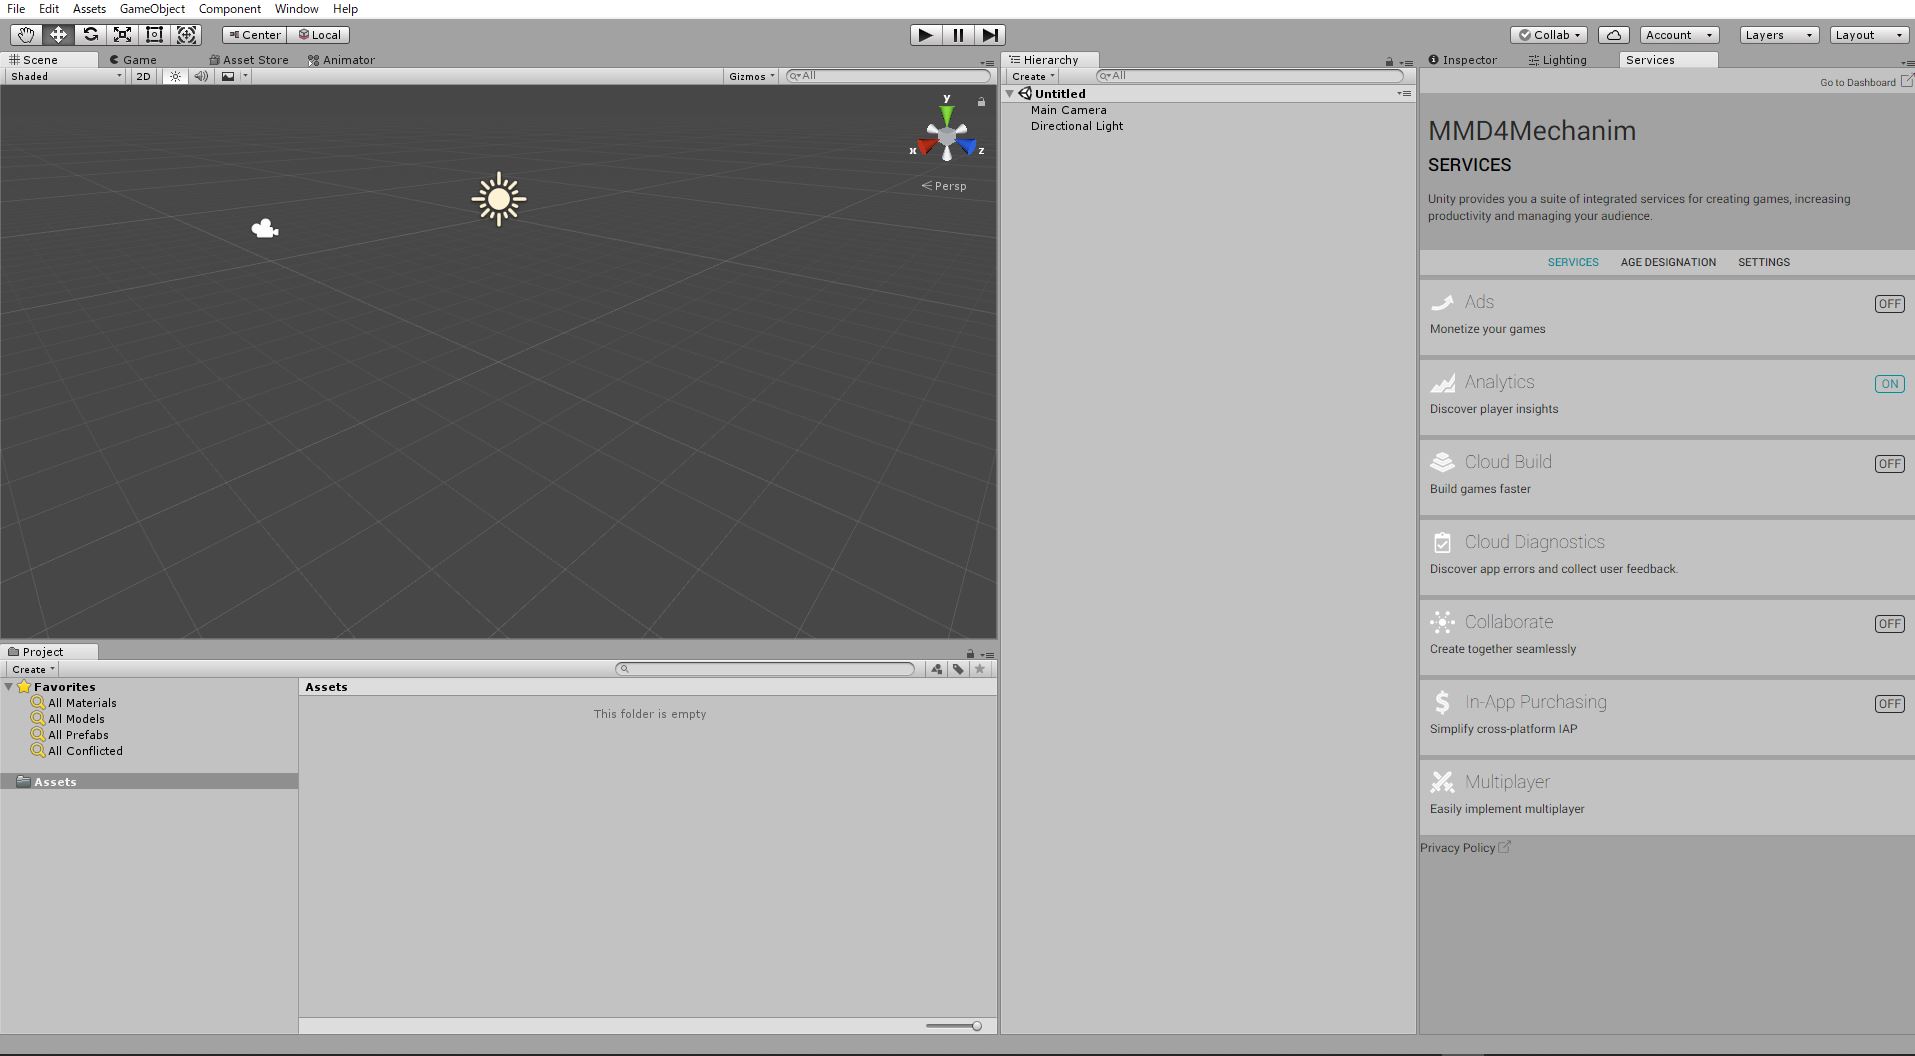Start Play mode
The height and width of the screenshot is (1056, 1915).
pos(925,35)
